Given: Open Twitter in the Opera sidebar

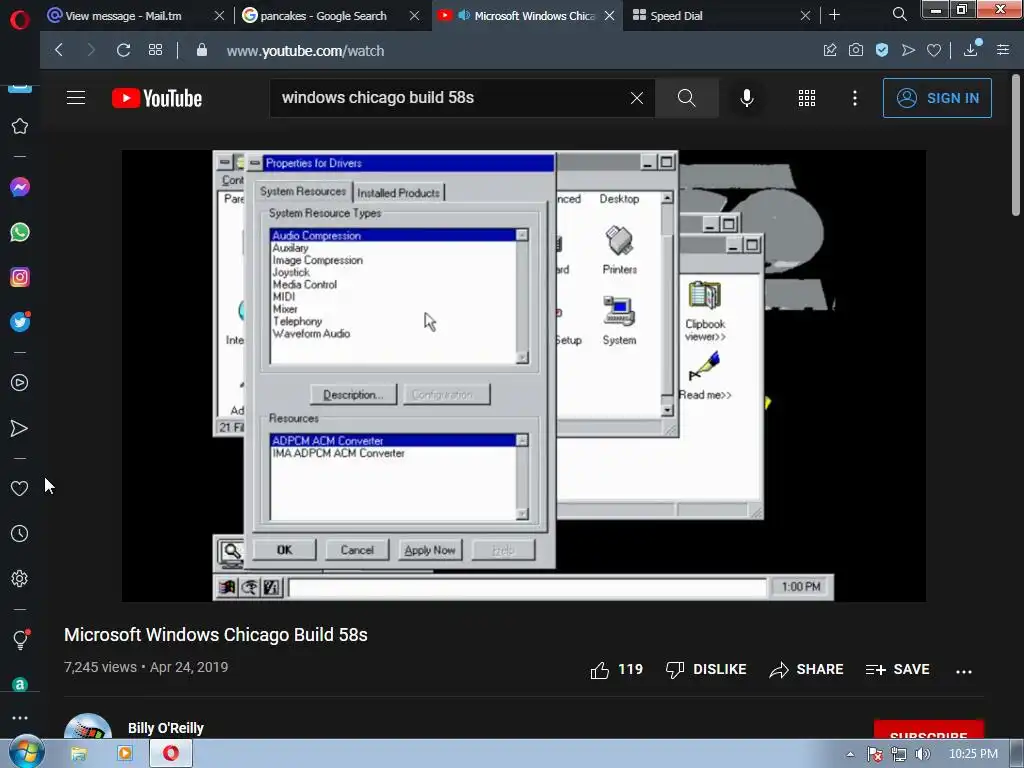Looking at the screenshot, I should tap(20, 322).
